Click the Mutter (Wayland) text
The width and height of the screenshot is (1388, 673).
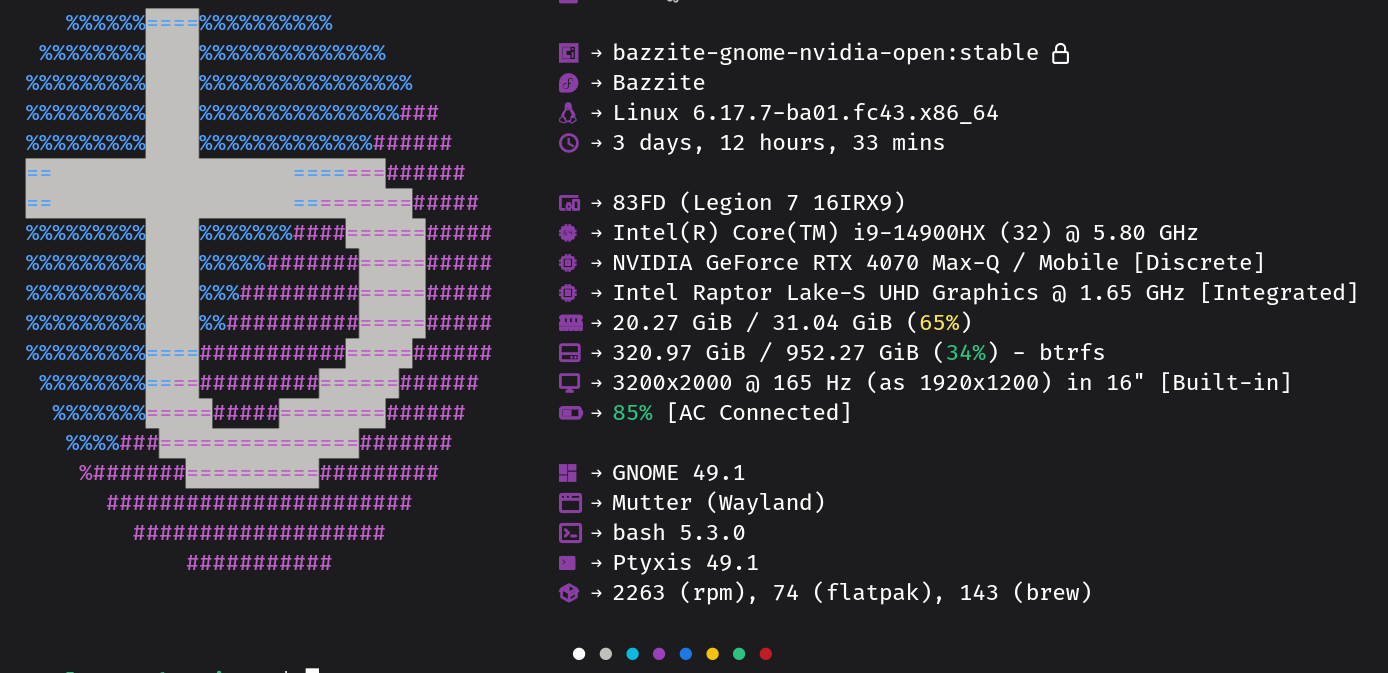[719, 503]
